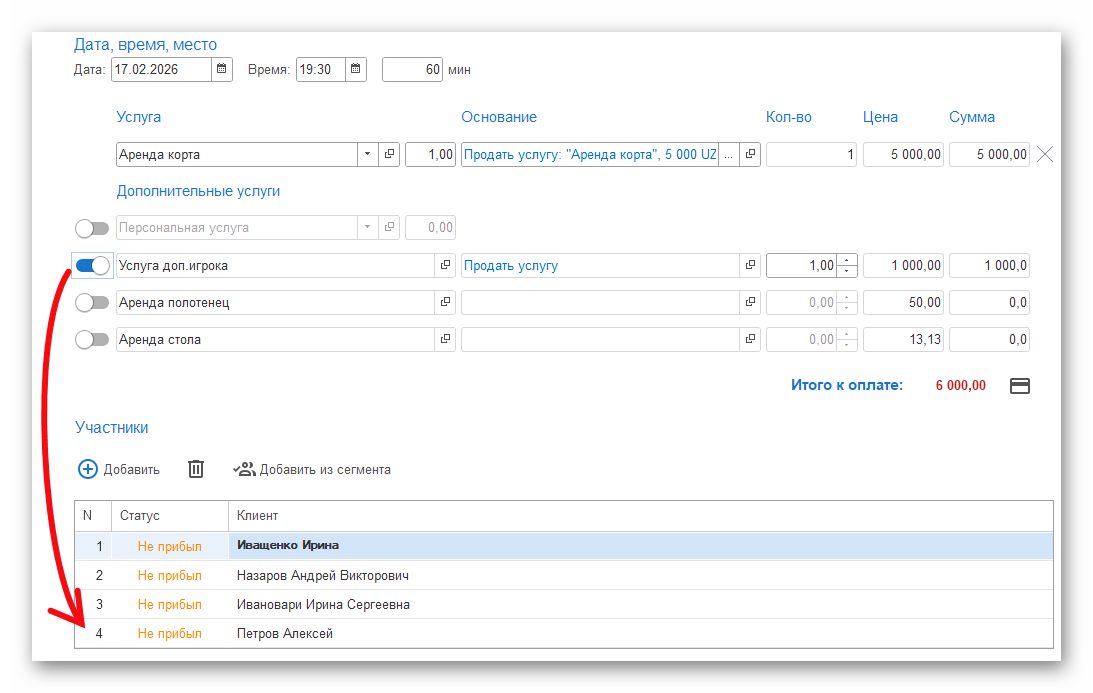This screenshot has width=1093, height=693.
Task: Open the ellipsis selector in Основание field
Action: [x=728, y=155]
